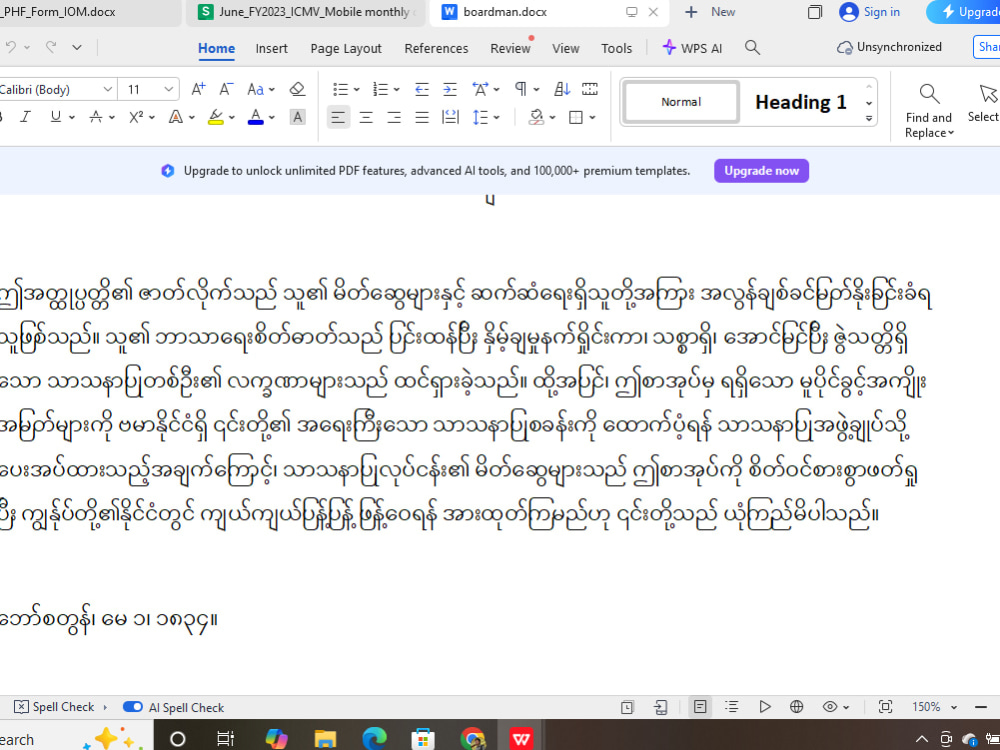1000x750 pixels.
Task: Center align text
Action: click(366, 117)
